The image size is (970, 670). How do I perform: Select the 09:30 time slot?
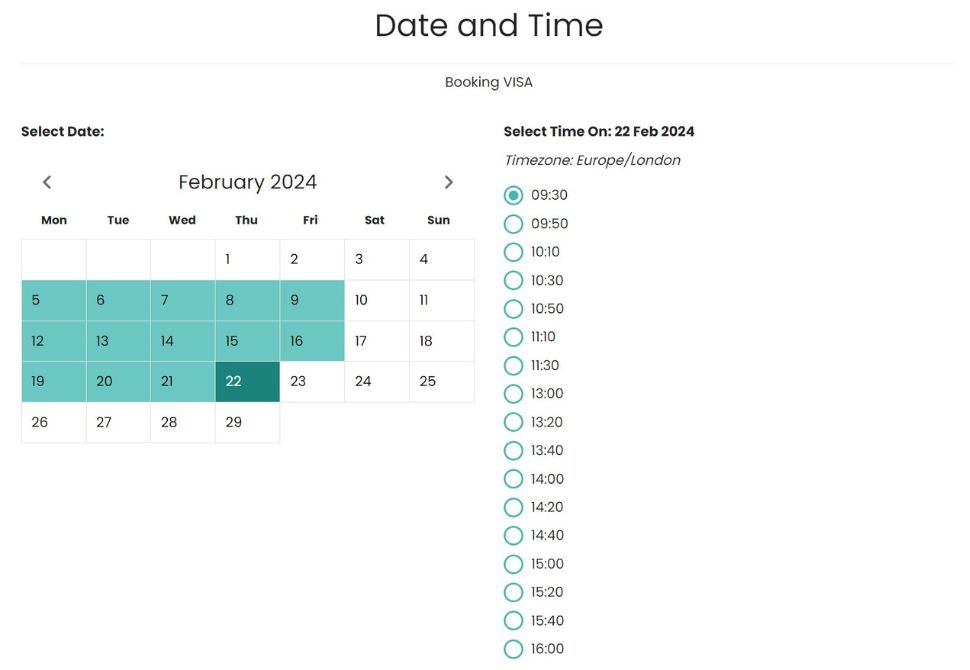click(x=513, y=195)
